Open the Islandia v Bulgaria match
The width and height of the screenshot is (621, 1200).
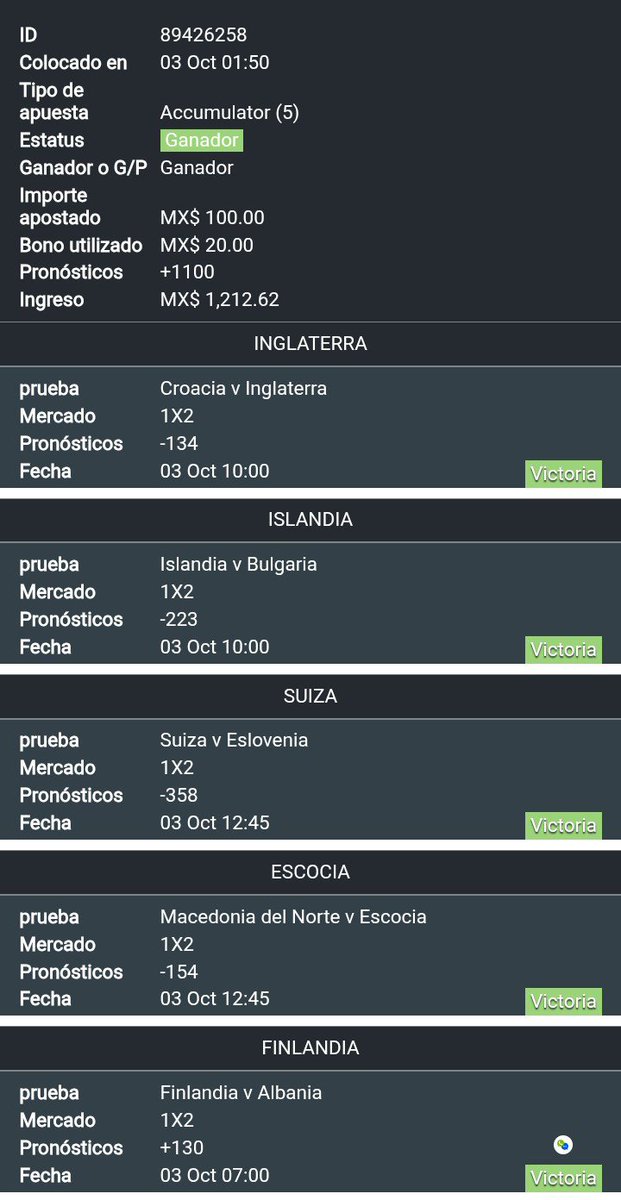(x=238, y=564)
